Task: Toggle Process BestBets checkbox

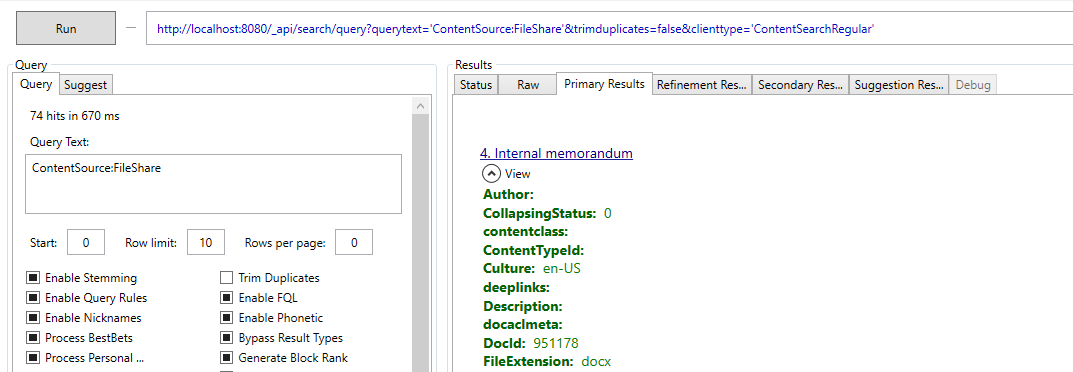Action: point(33,337)
